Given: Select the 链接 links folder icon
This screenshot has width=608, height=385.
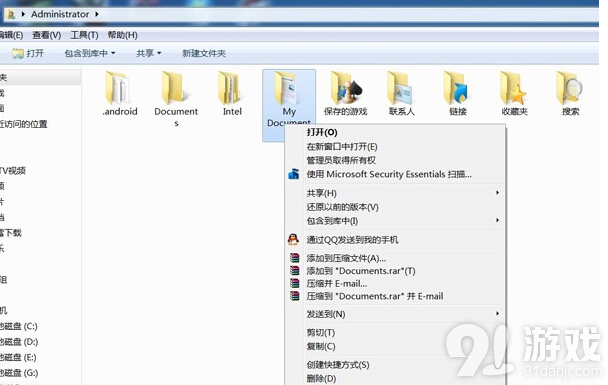Looking at the screenshot, I should point(457,88).
